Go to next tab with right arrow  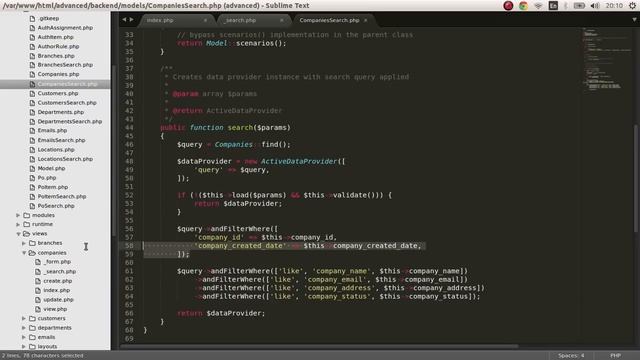[131, 20]
